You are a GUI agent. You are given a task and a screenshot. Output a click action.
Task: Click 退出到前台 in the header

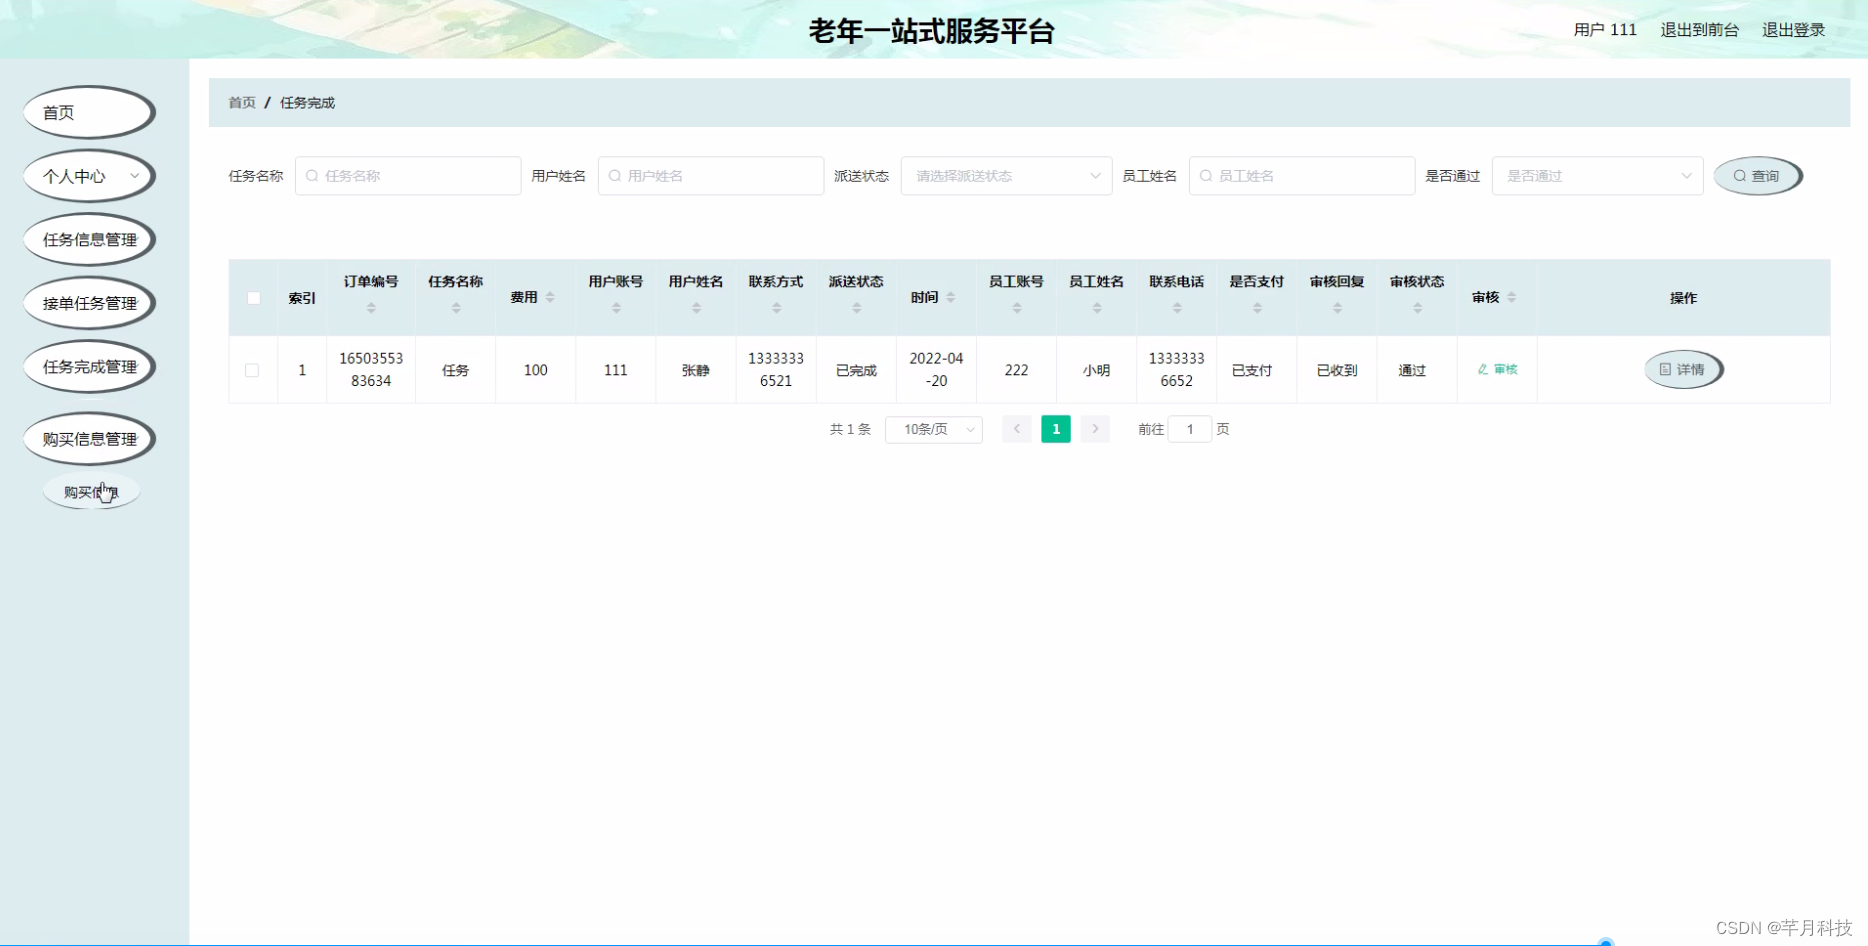point(1699,30)
